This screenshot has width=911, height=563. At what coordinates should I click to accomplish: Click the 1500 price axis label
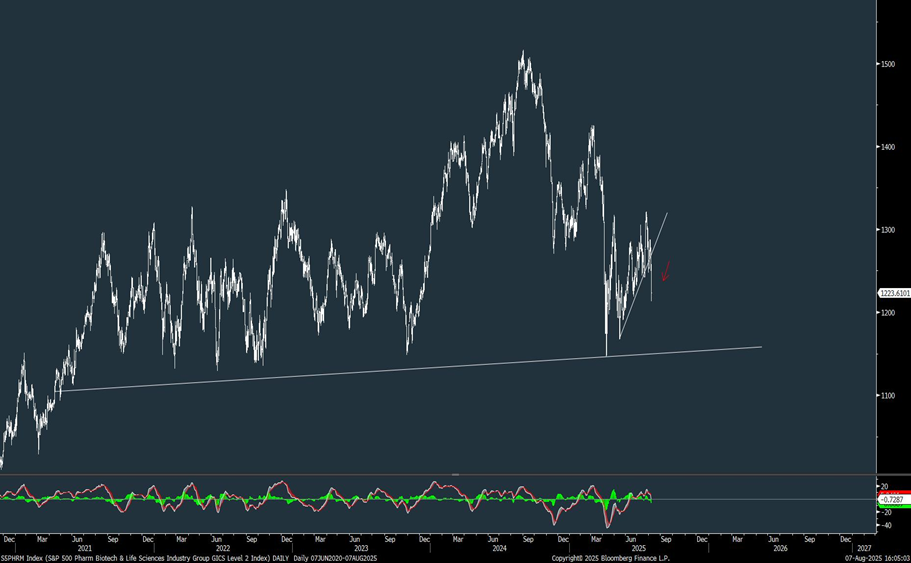[888, 64]
